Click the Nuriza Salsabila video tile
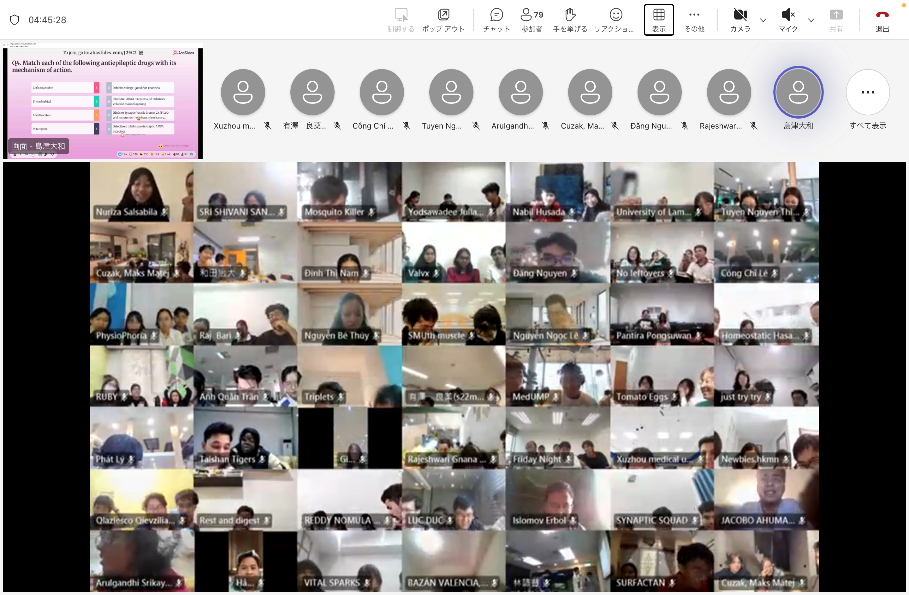 tap(141, 191)
